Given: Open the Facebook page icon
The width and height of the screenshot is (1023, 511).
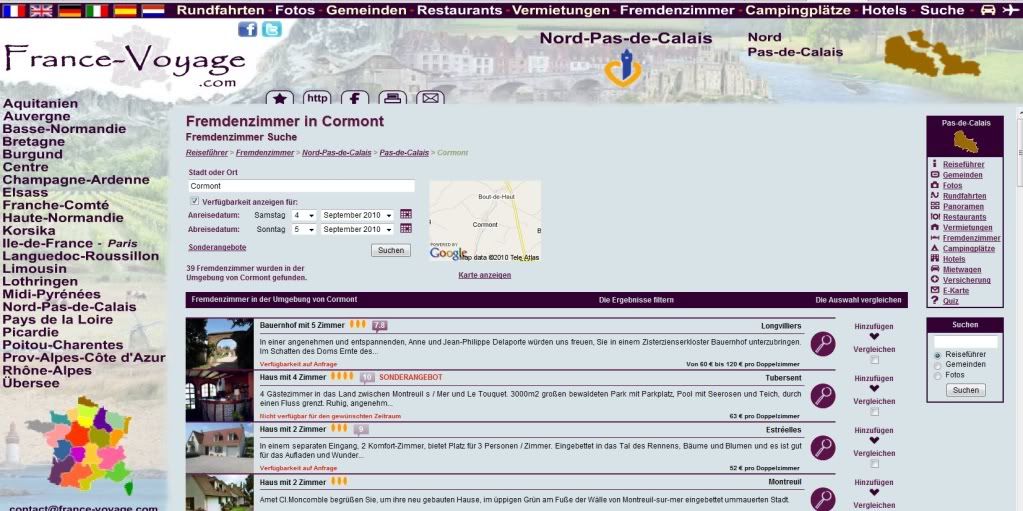Looking at the screenshot, I should [247, 29].
